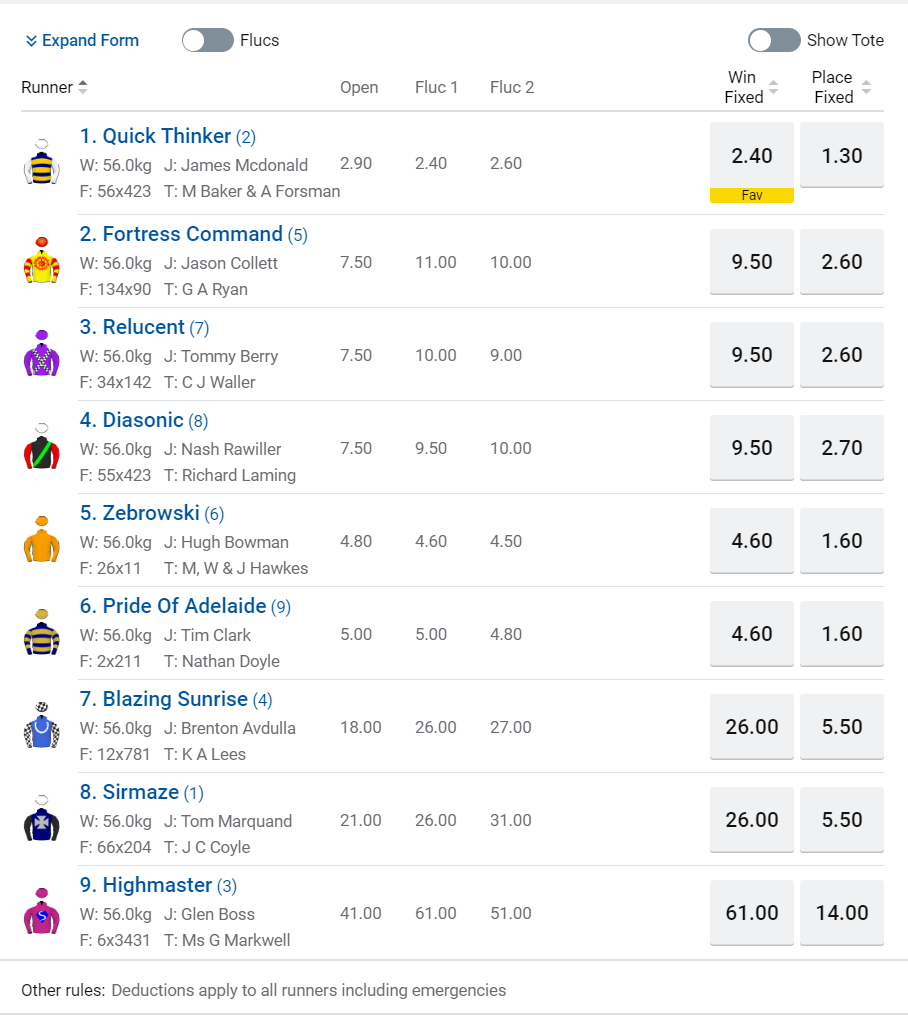Click Relucent's purple jockey silks icon
This screenshot has height=1016, width=908.
(41, 354)
